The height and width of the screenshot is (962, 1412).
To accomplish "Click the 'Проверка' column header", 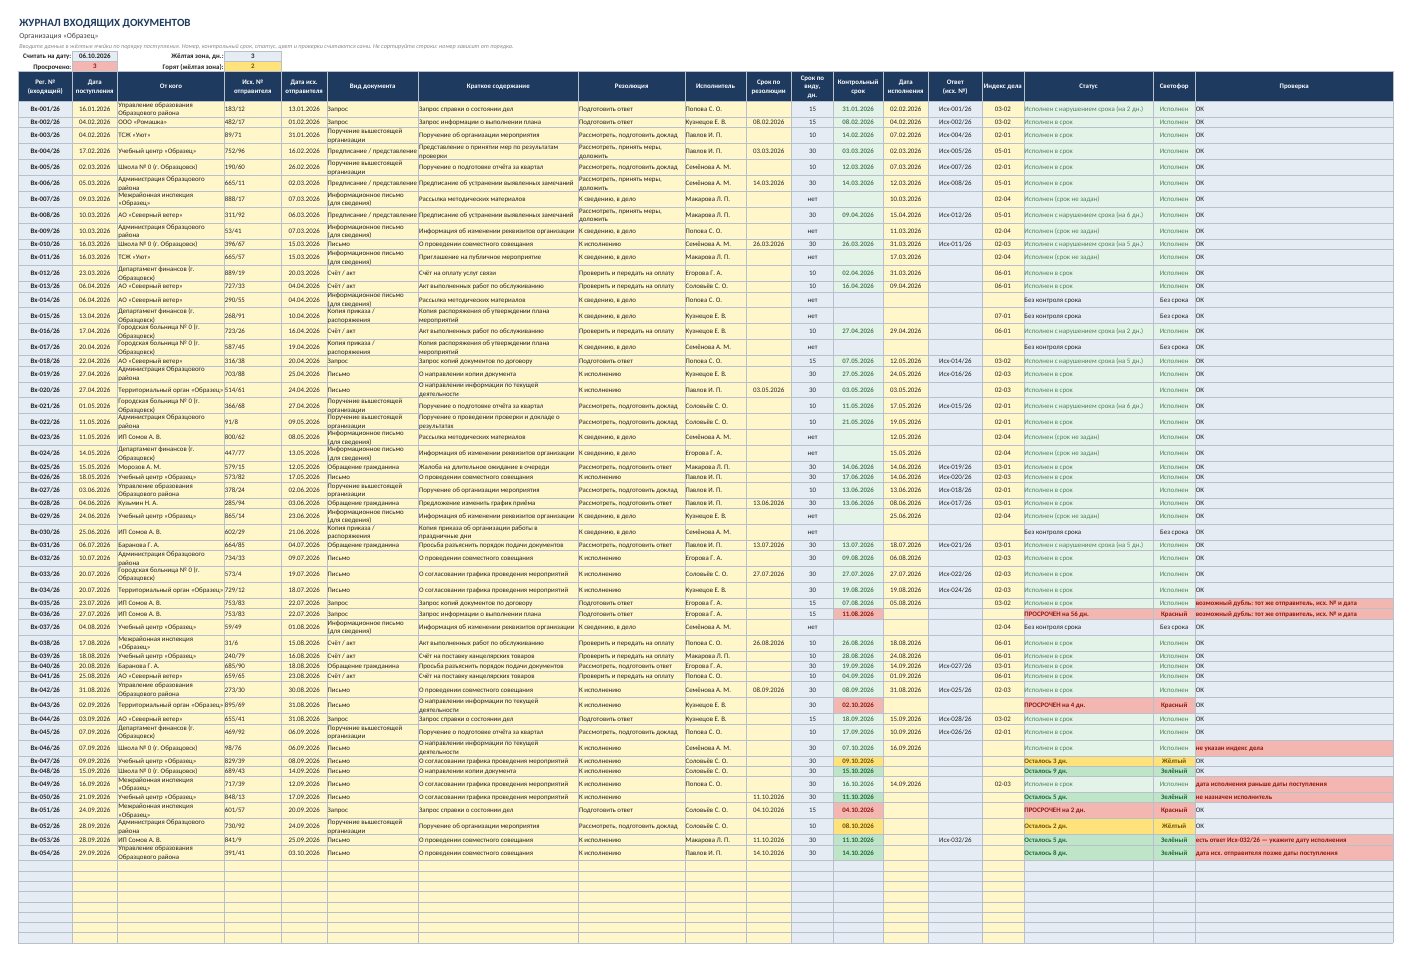I will point(1294,86).
